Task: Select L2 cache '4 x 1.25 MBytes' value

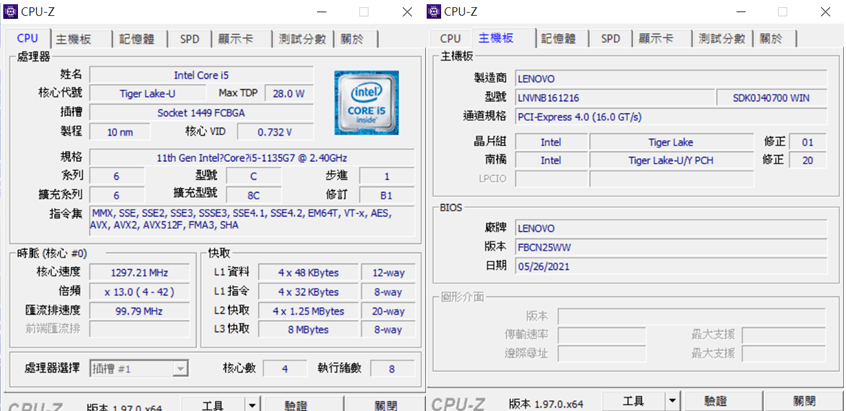Action: coord(308,311)
